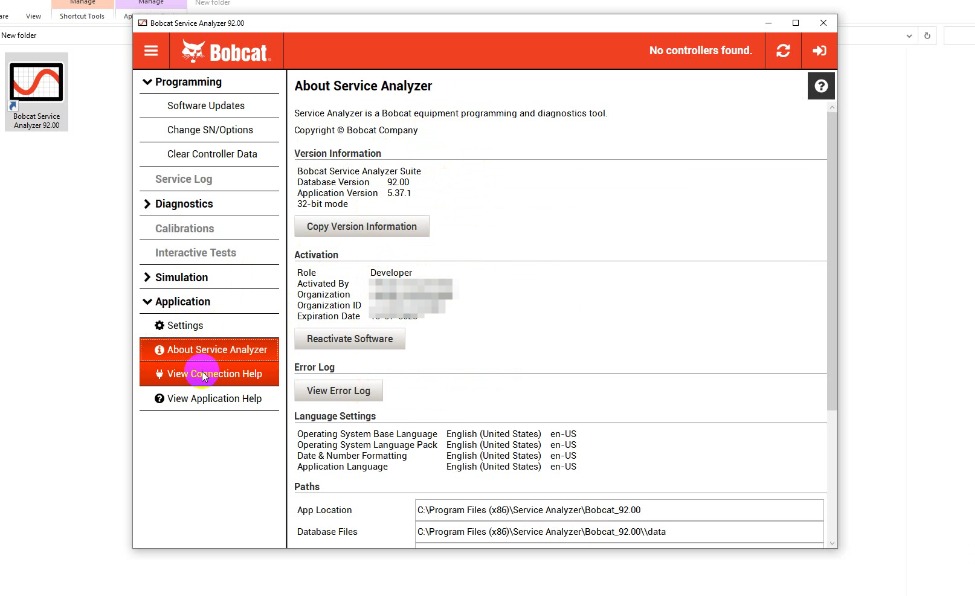Click the About Service Analyzer heading

363,86
